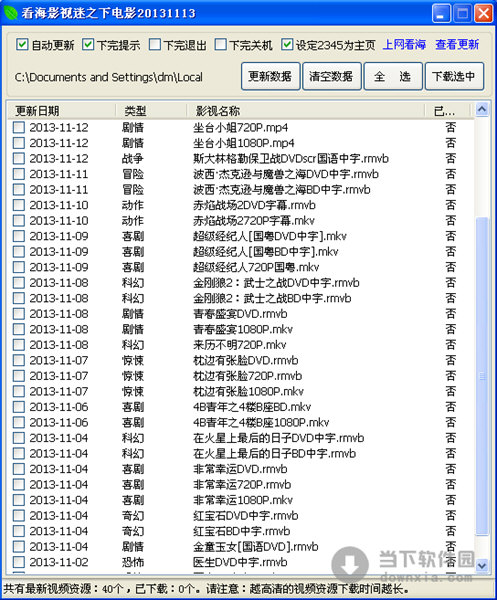
Task: Check the box for 青春盛宴DVD.rmvb
Action: (x=19, y=314)
